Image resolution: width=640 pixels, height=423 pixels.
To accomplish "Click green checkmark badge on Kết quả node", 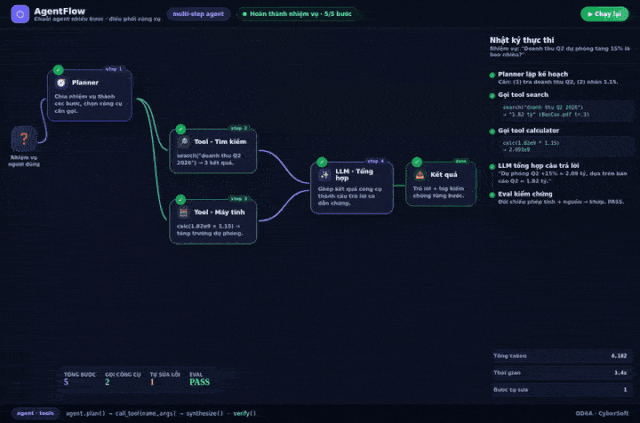I will click(x=417, y=162).
